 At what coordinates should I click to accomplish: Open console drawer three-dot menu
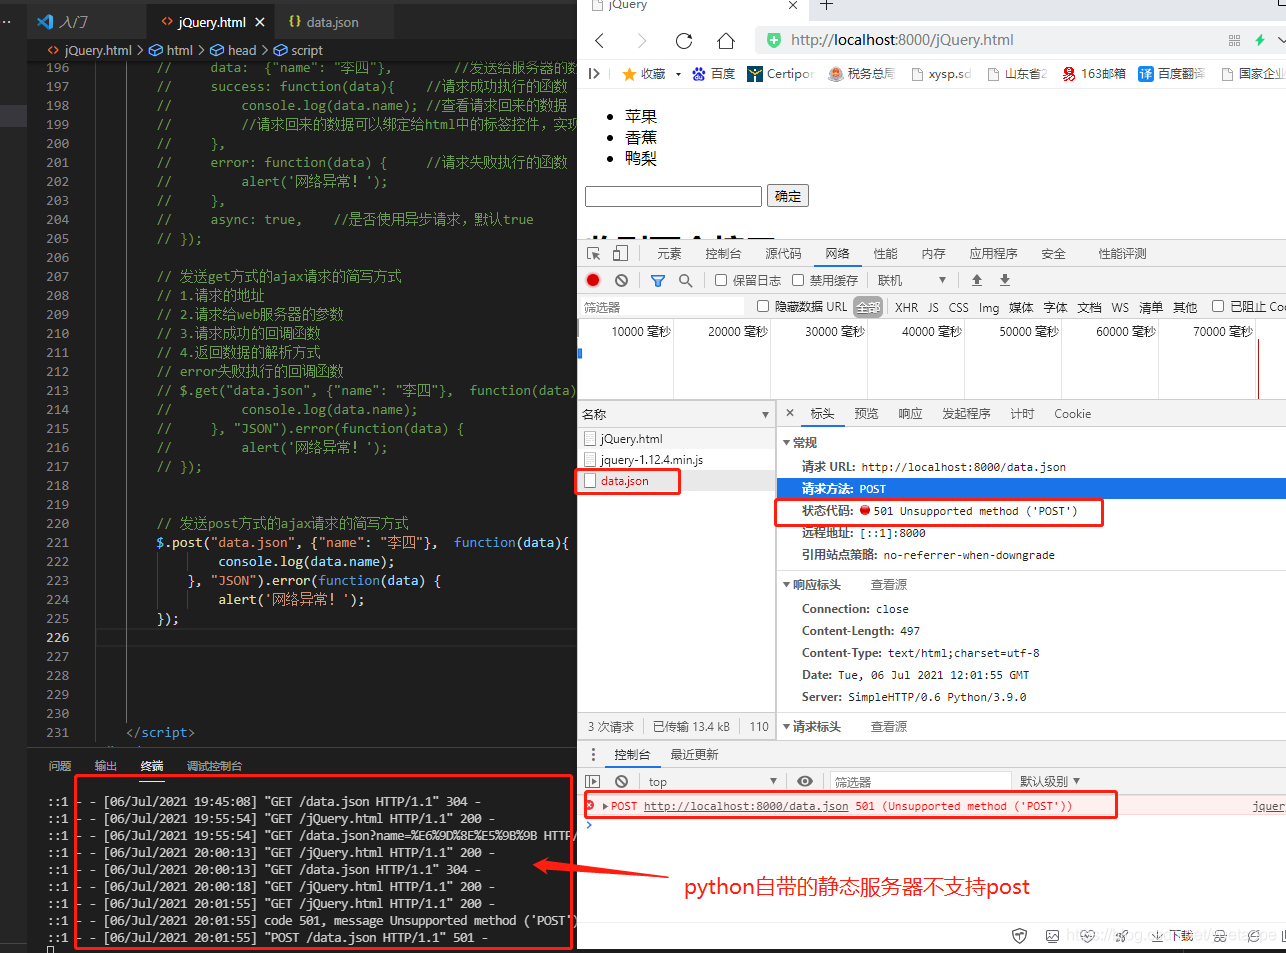(593, 755)
